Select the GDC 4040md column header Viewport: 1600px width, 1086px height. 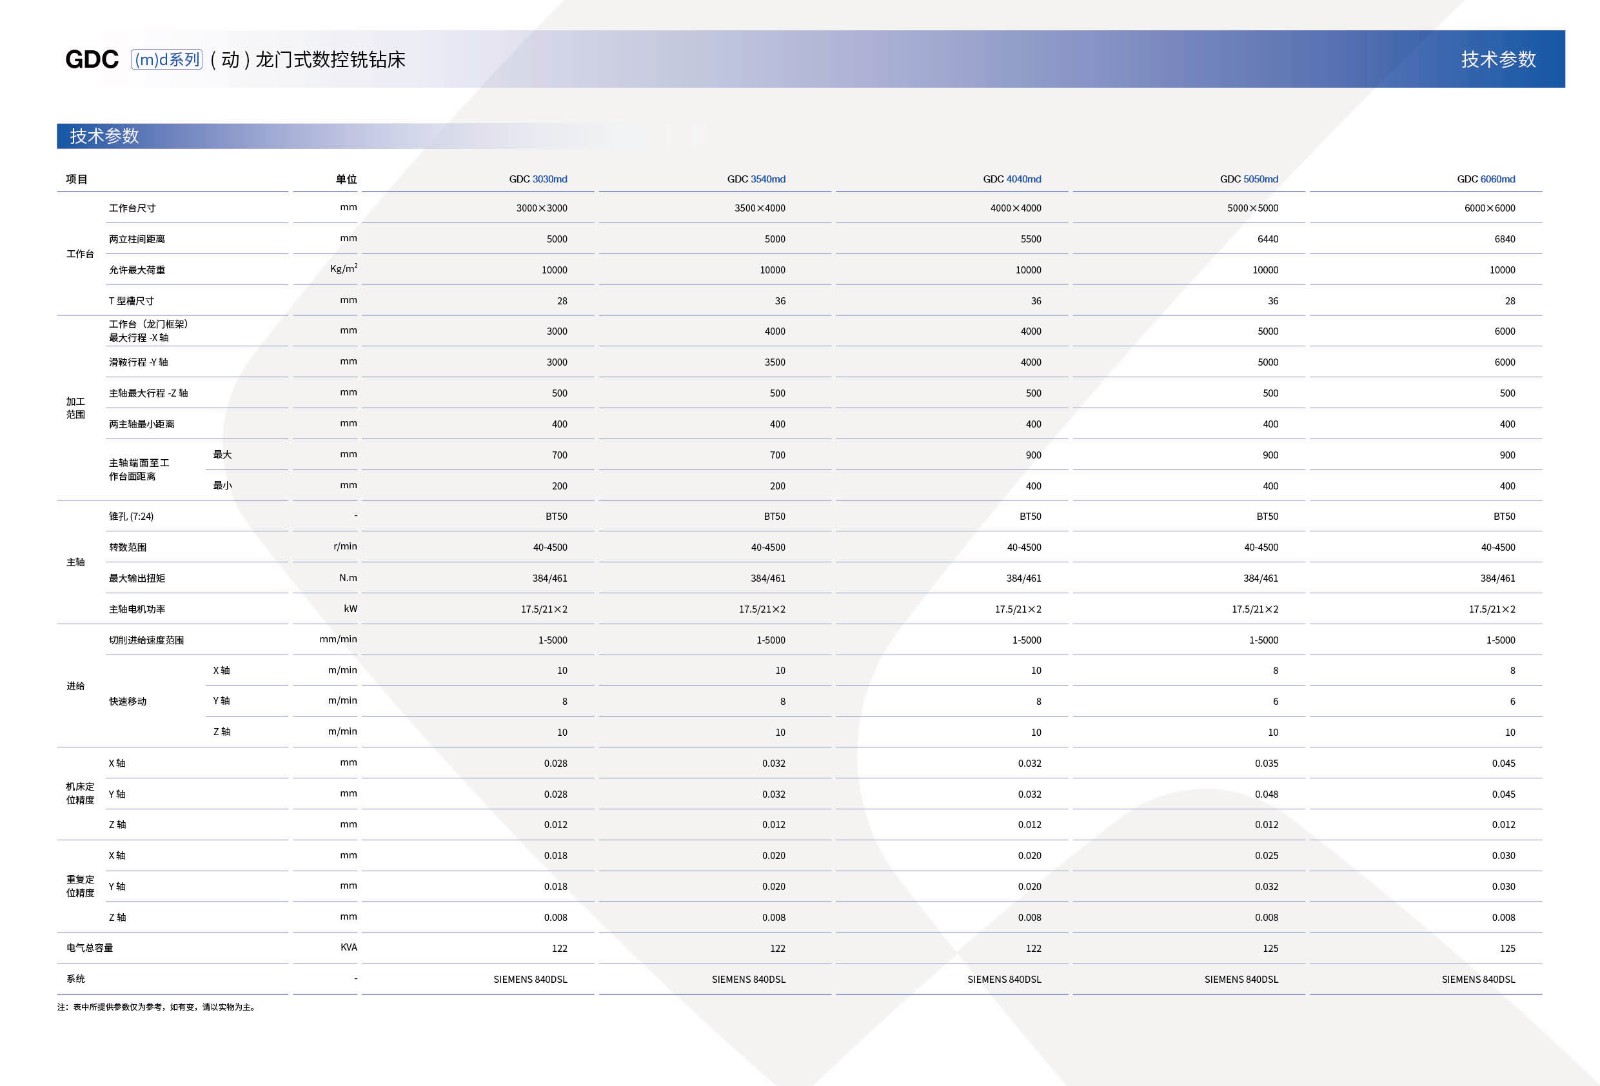point(1011,180)
